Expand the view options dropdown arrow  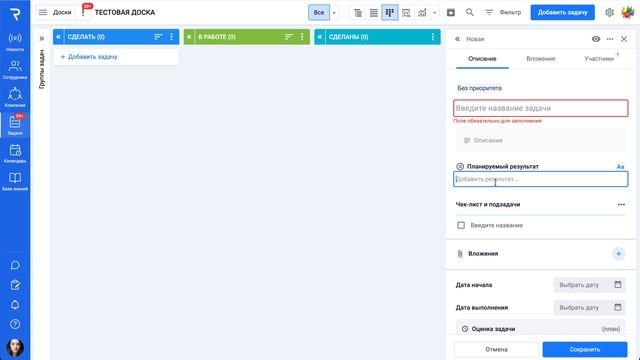434,13
